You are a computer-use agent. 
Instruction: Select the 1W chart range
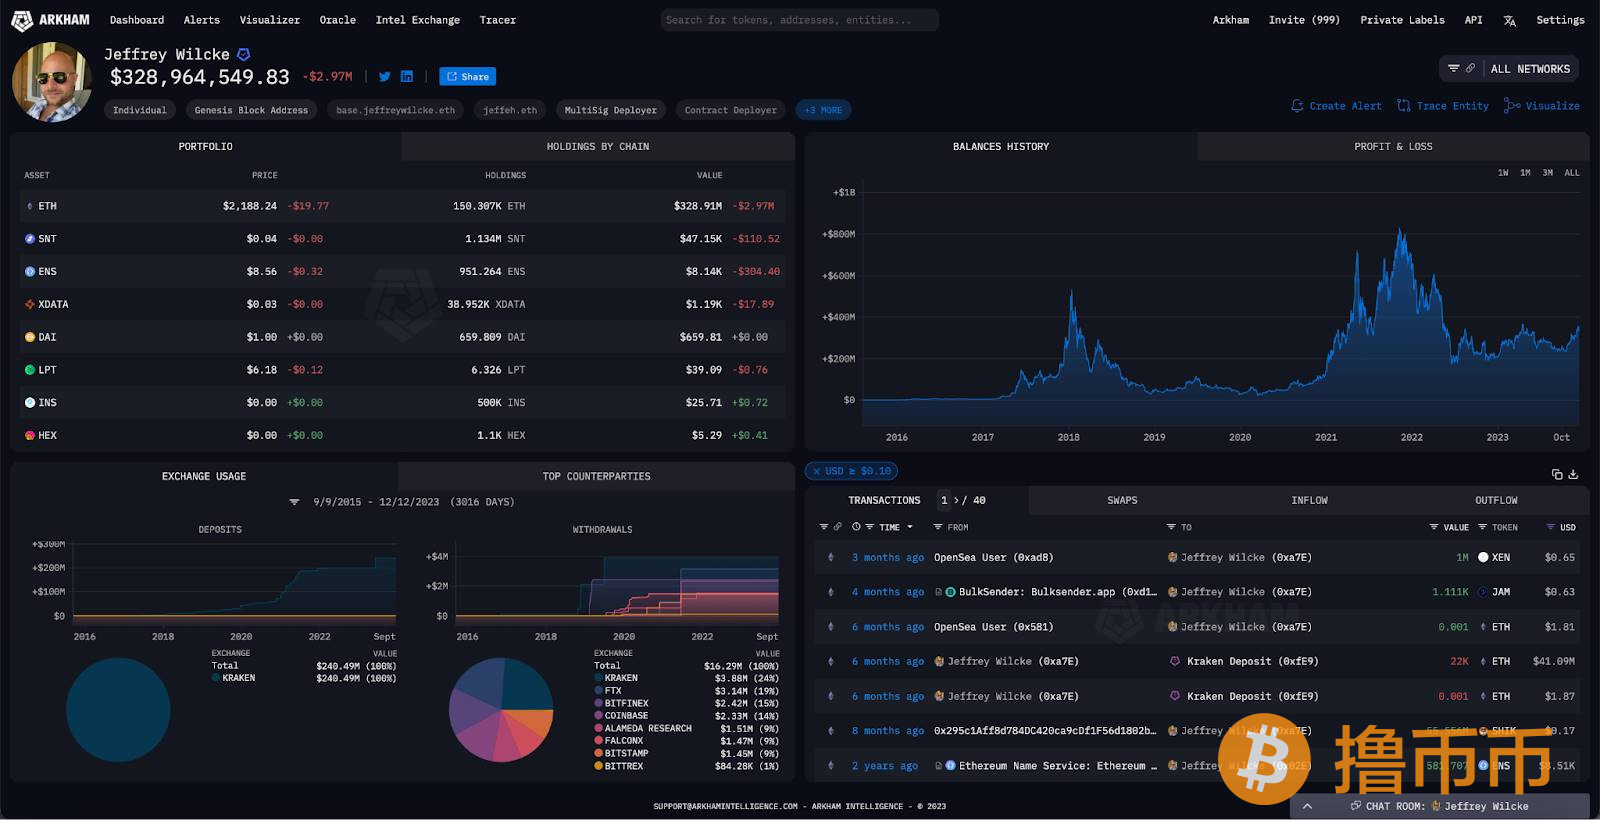1503,173
